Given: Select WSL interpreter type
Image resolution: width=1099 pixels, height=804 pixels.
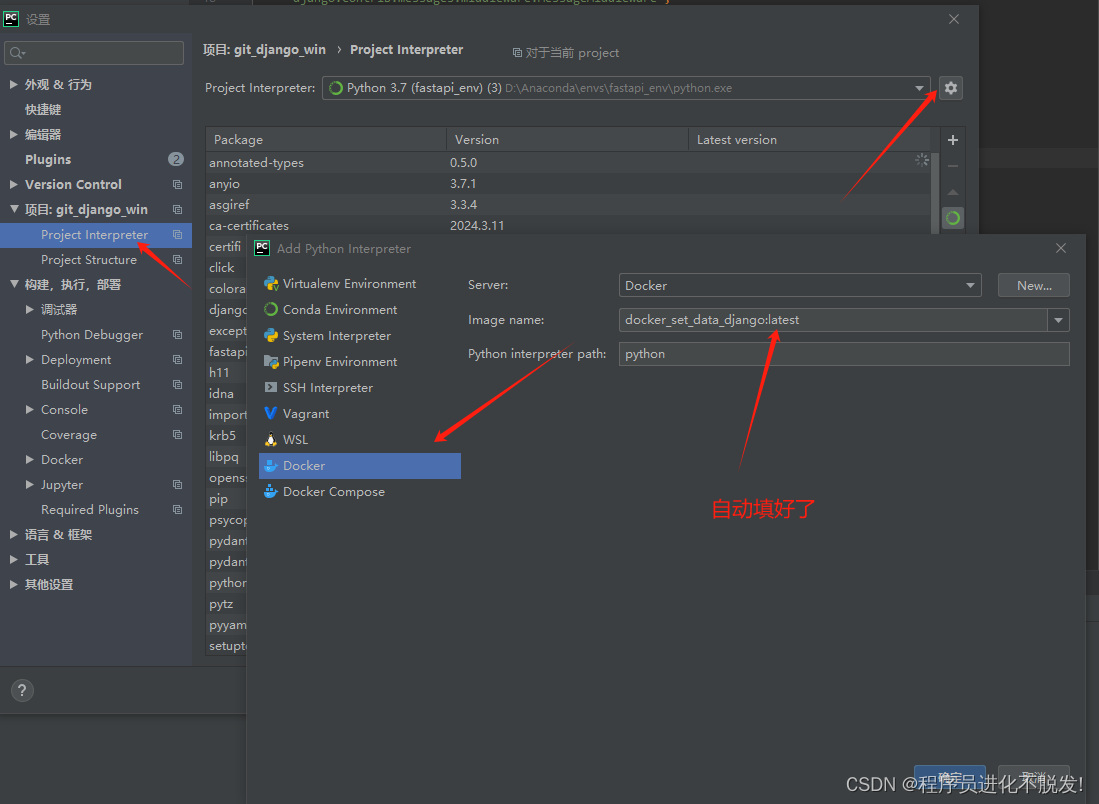Looking at the screenshot, I should pyautogui.click(x=360, y=440).
